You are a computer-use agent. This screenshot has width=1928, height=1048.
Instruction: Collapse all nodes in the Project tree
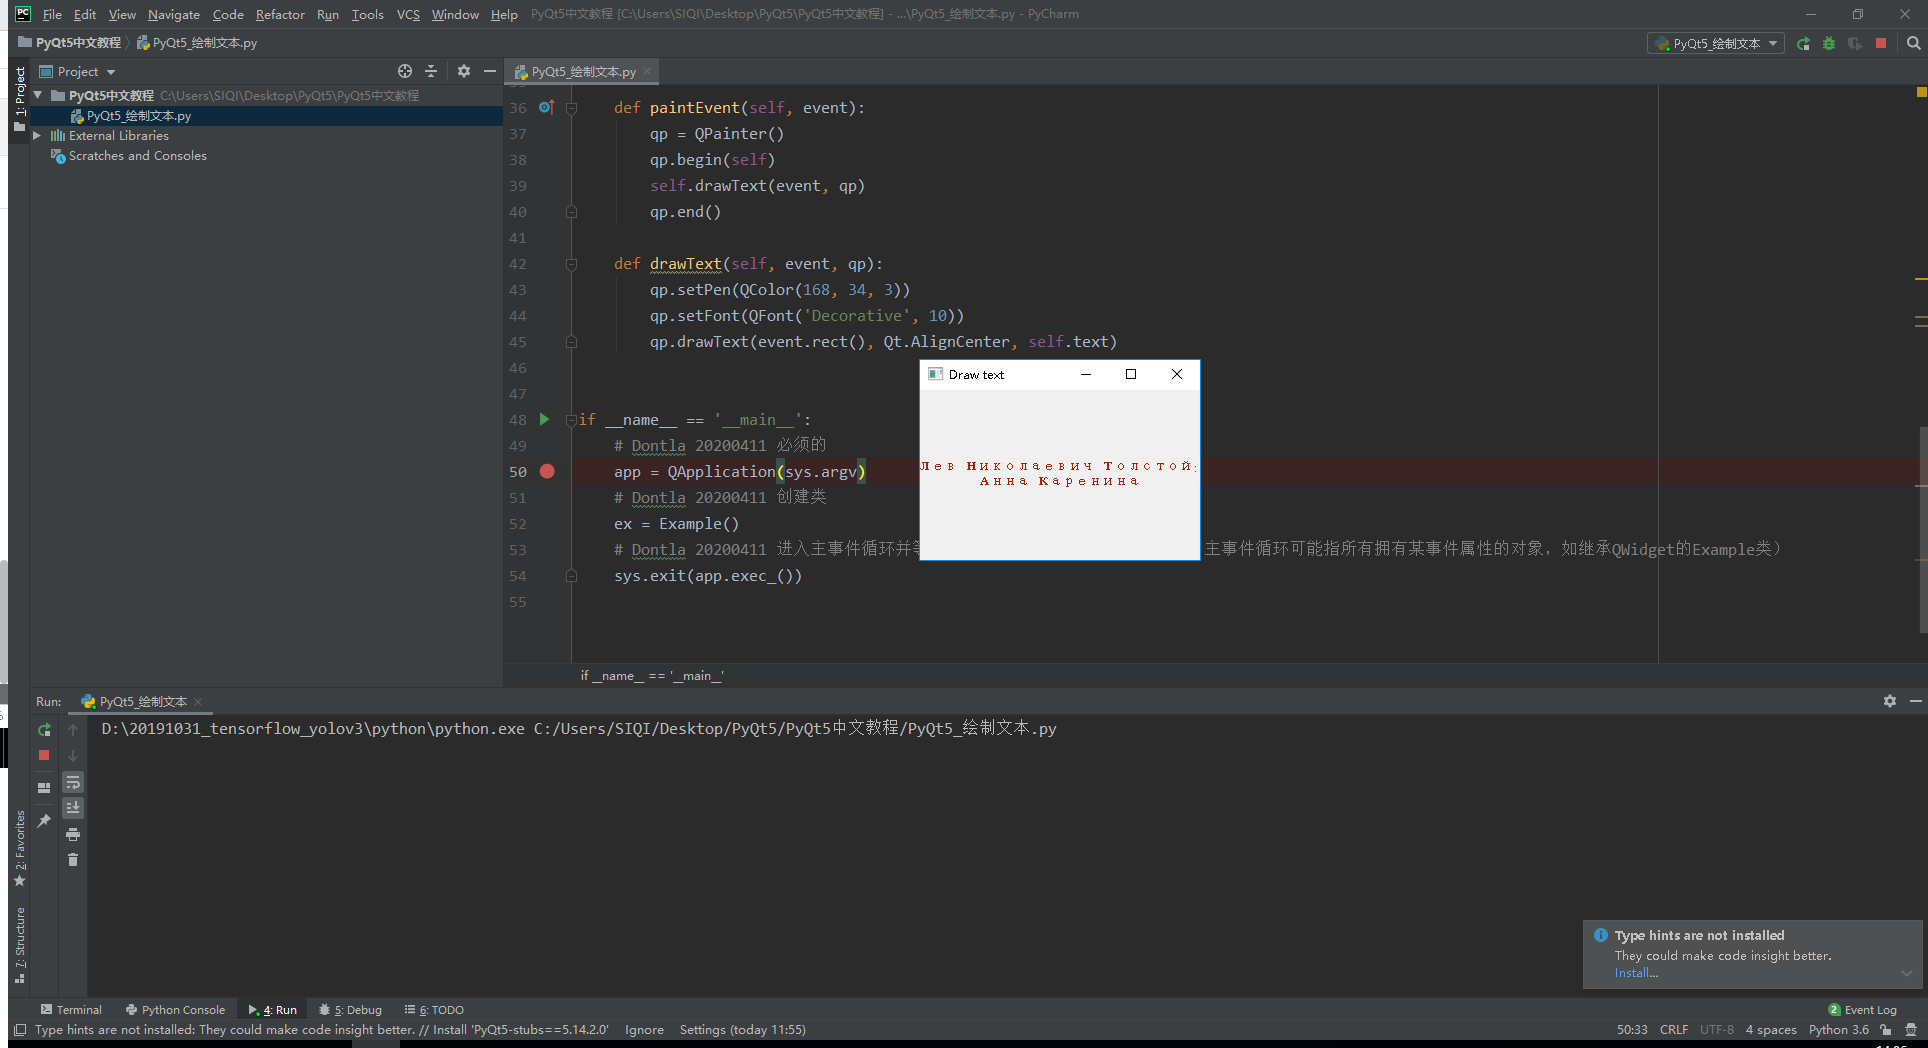pos(431,71)
